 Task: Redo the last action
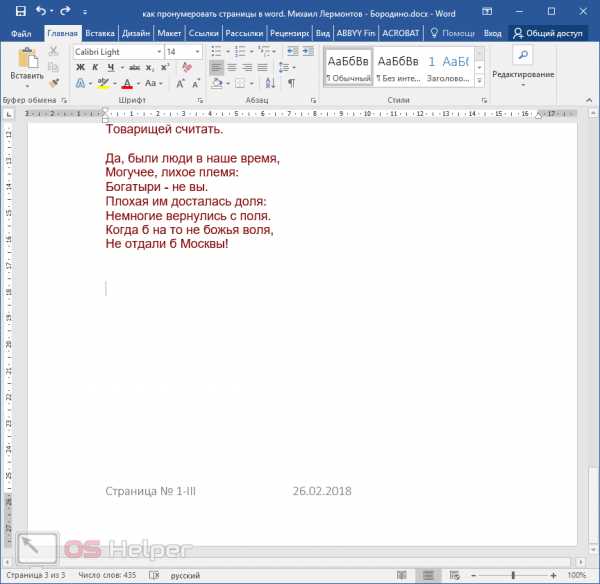(x=65, y=11)
